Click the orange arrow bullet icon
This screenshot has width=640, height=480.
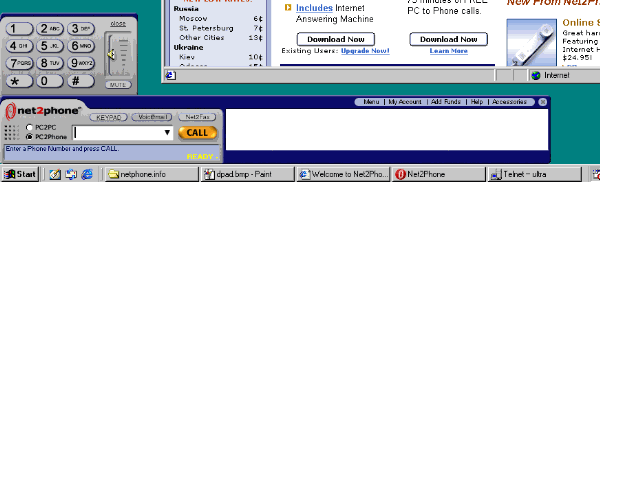tap(288, 7)
